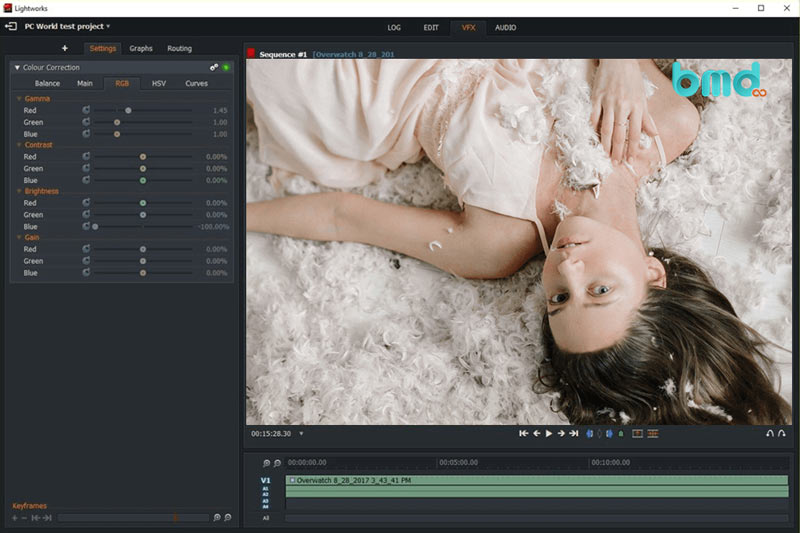This screenshot has width=800, height=533.
Task: Select the V1 track label
Action: [x=265, y=480]
